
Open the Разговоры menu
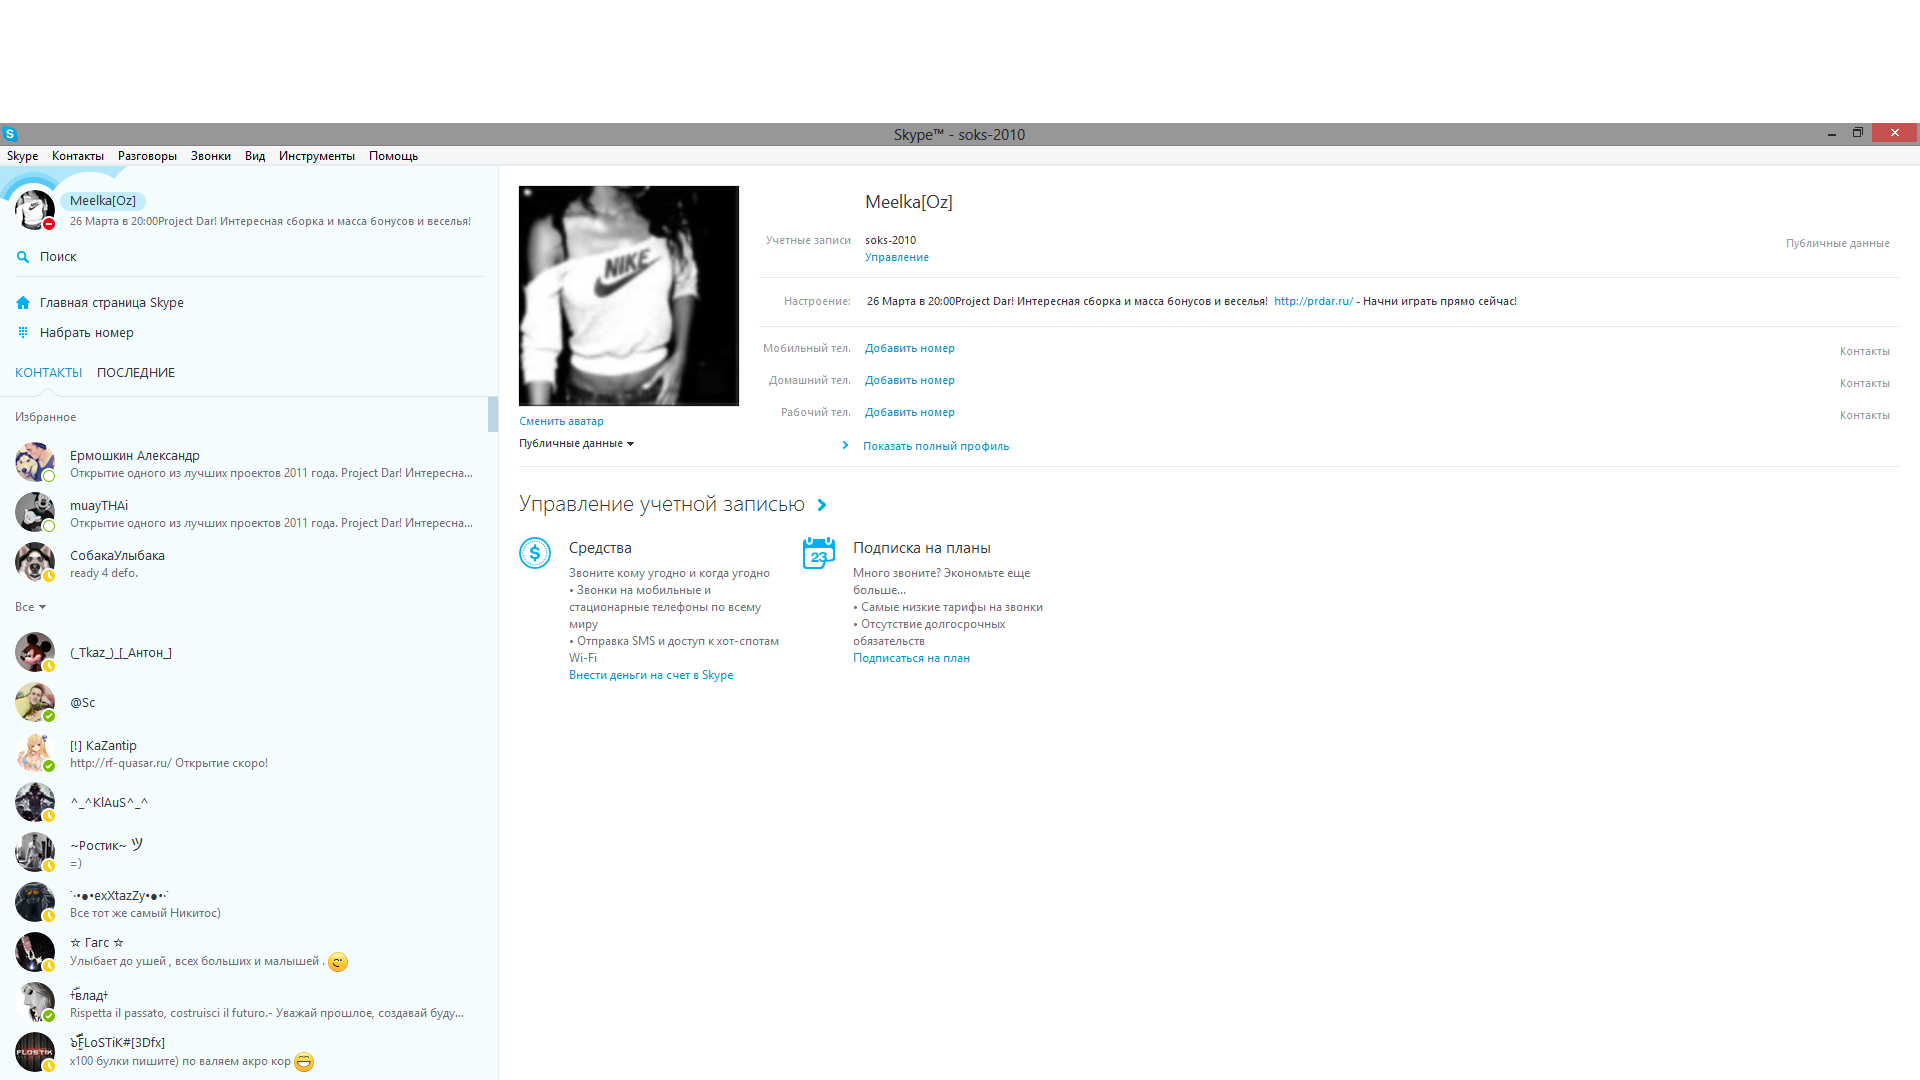coord(147,156)
